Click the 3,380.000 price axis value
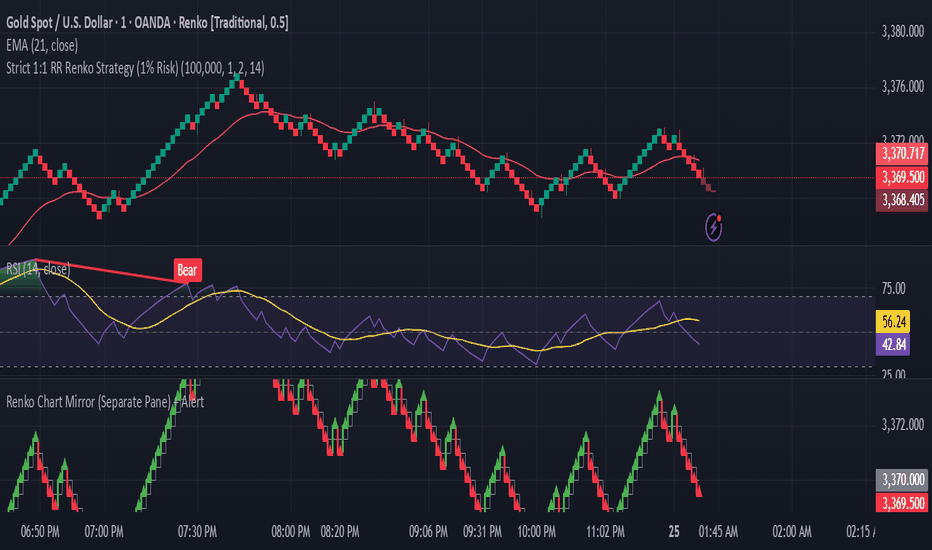The height and width of the screenshot is (550, 932). [902, 32]
